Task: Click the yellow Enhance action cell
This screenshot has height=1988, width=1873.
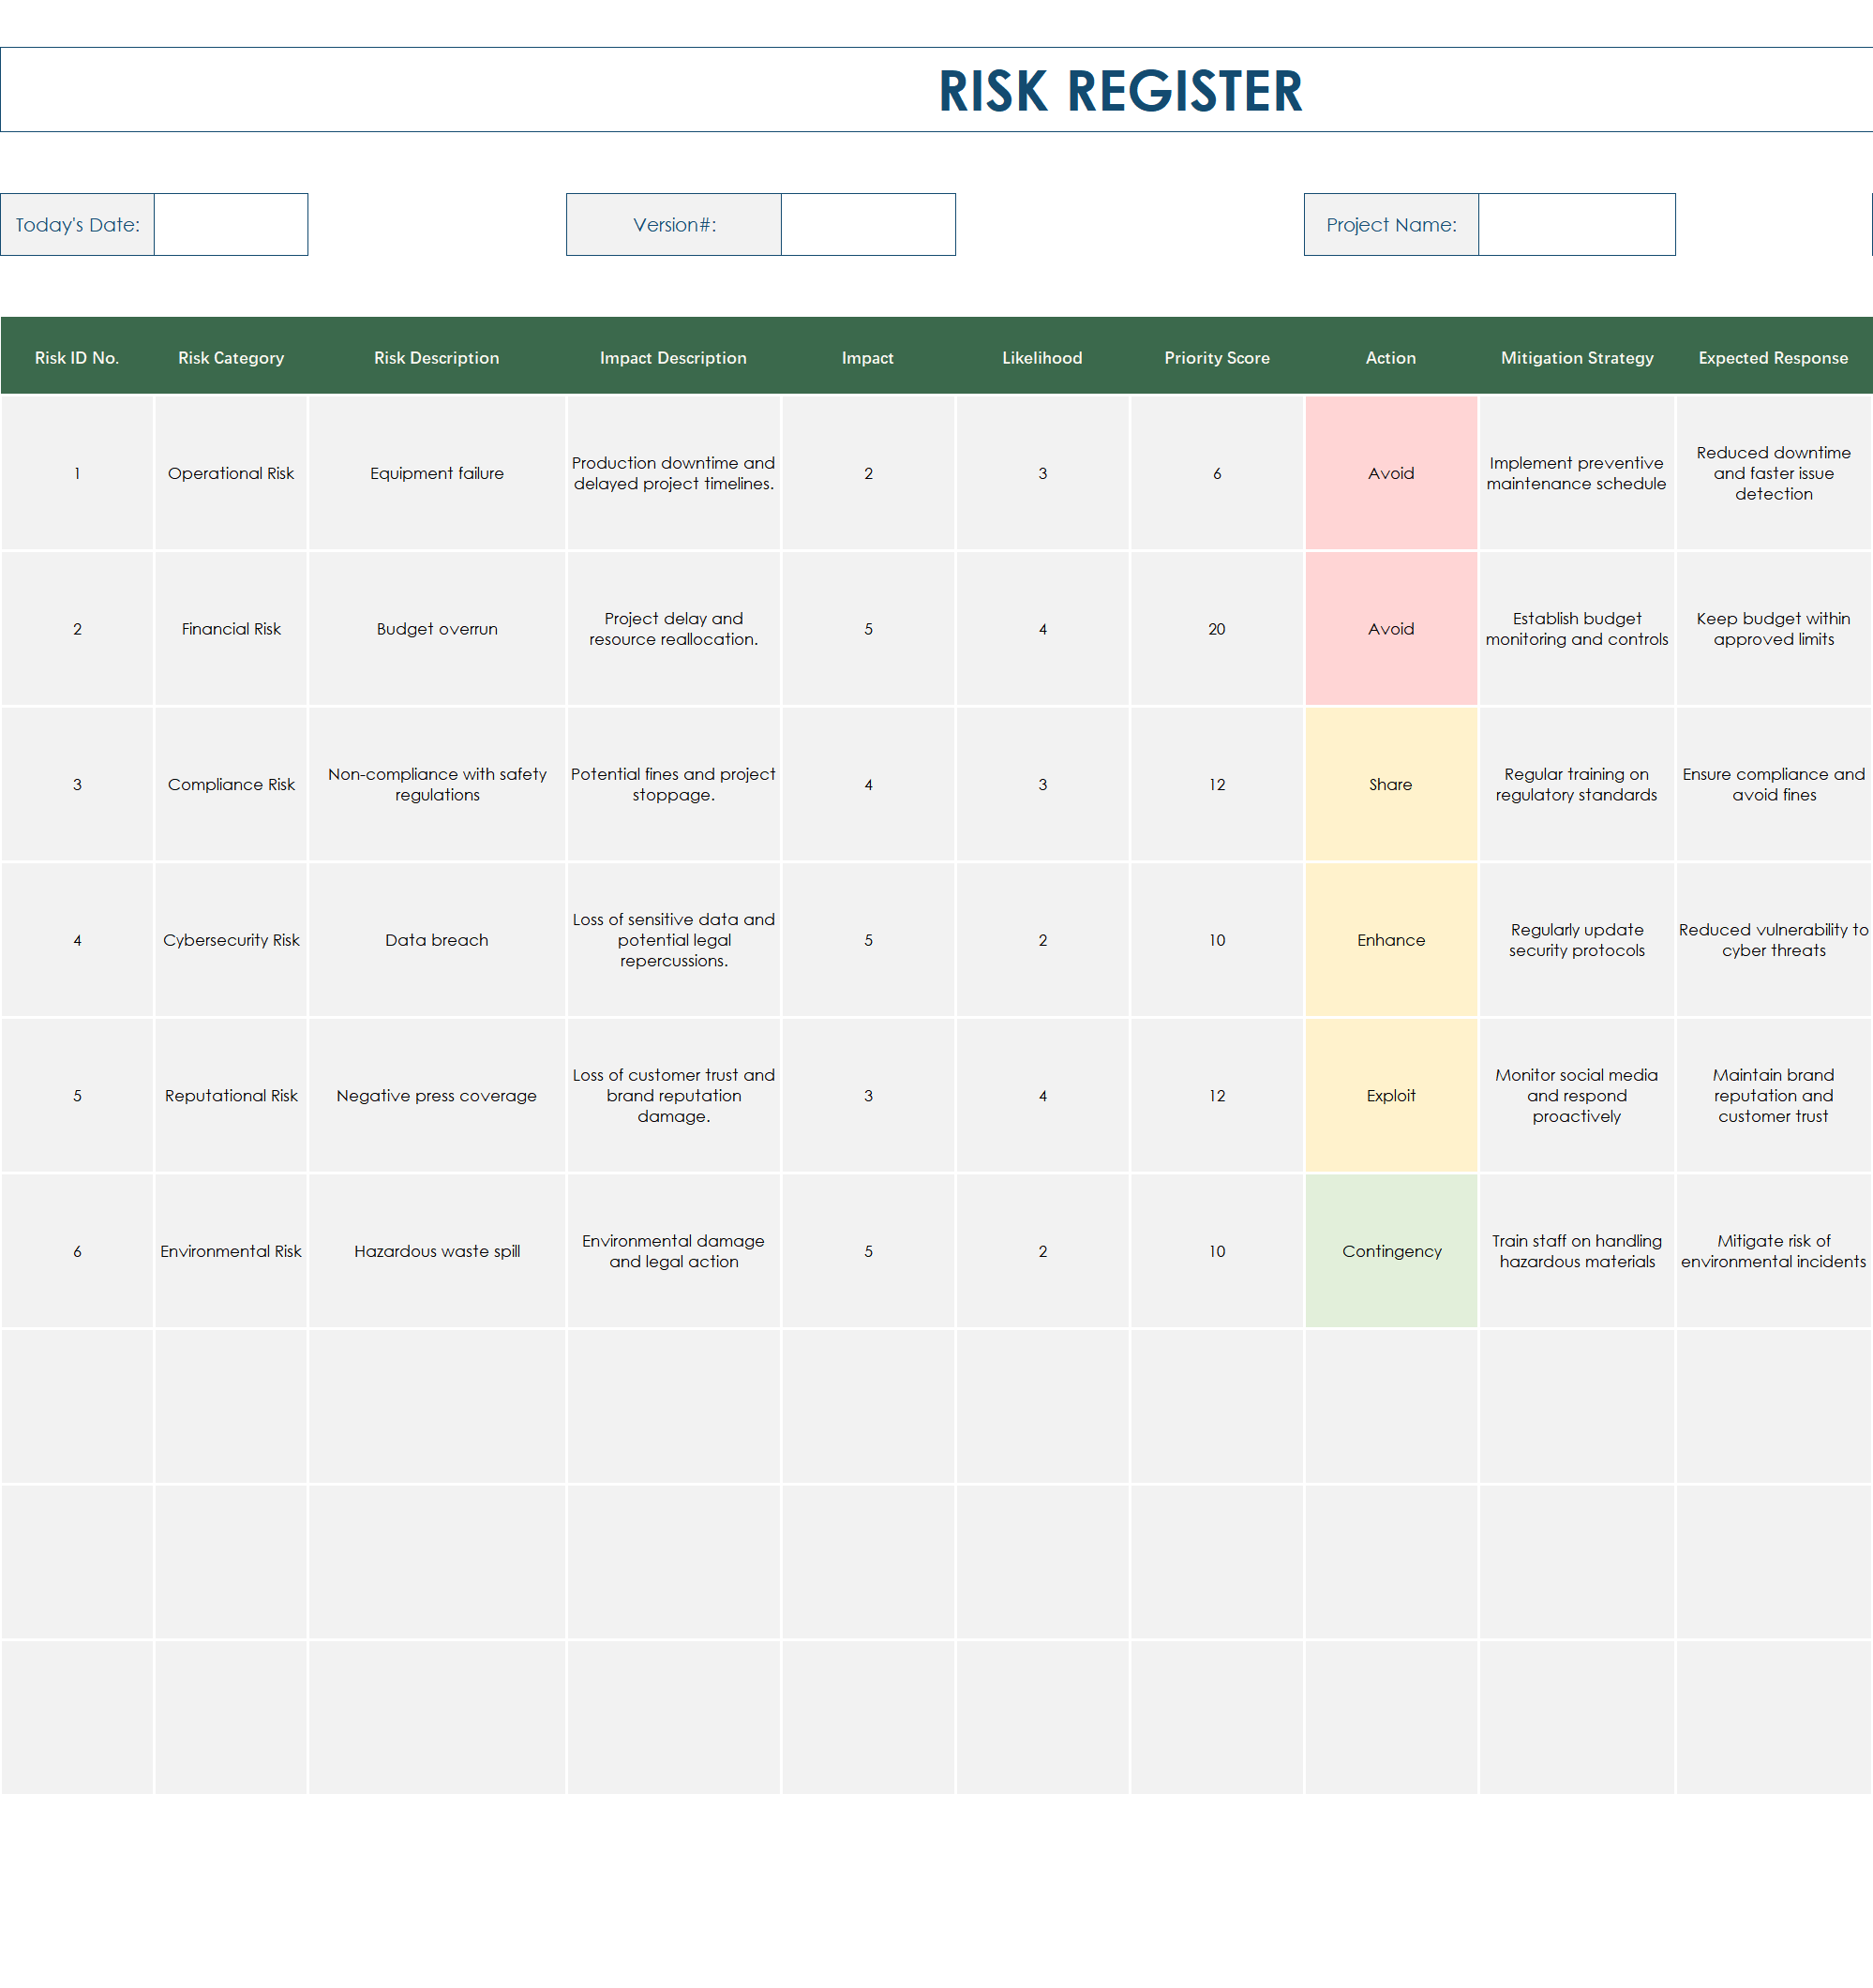Action: coord(1391,940)
